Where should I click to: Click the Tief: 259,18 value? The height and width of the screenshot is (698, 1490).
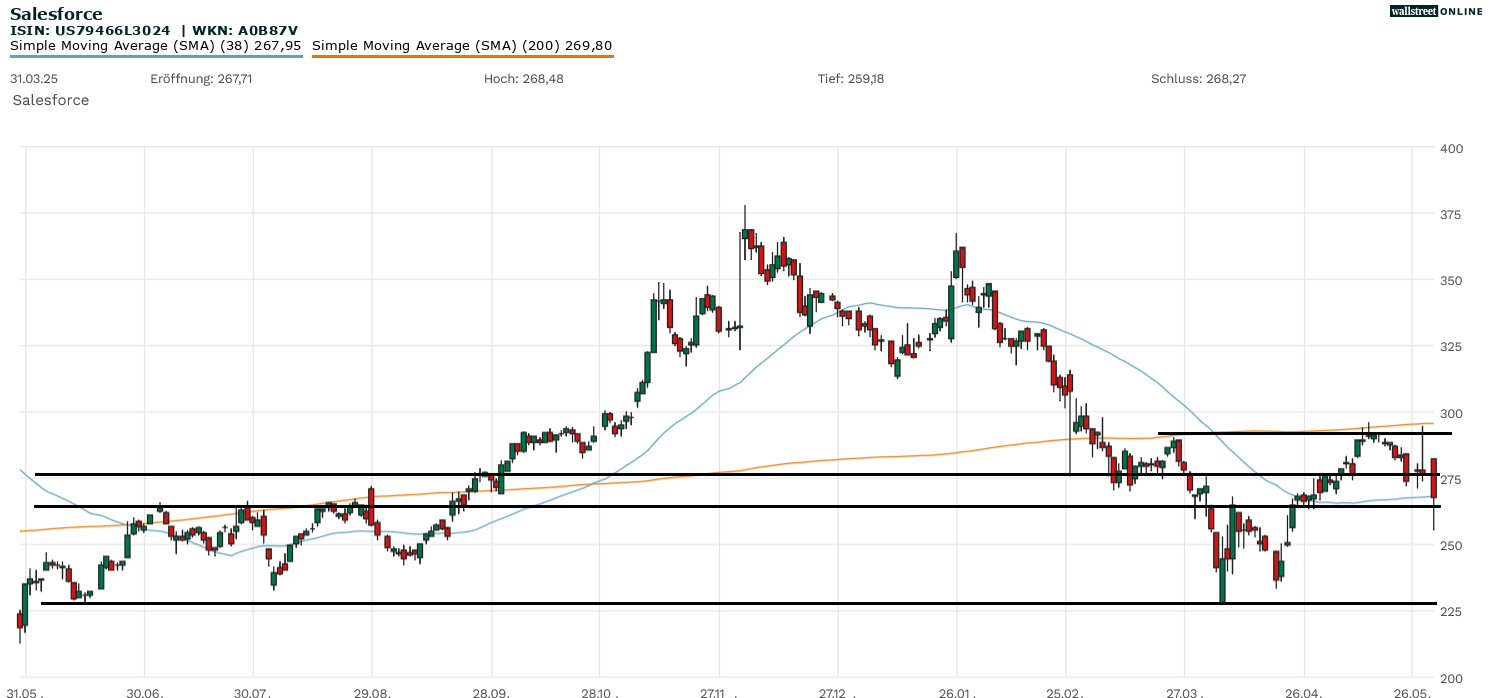(851, 79)
